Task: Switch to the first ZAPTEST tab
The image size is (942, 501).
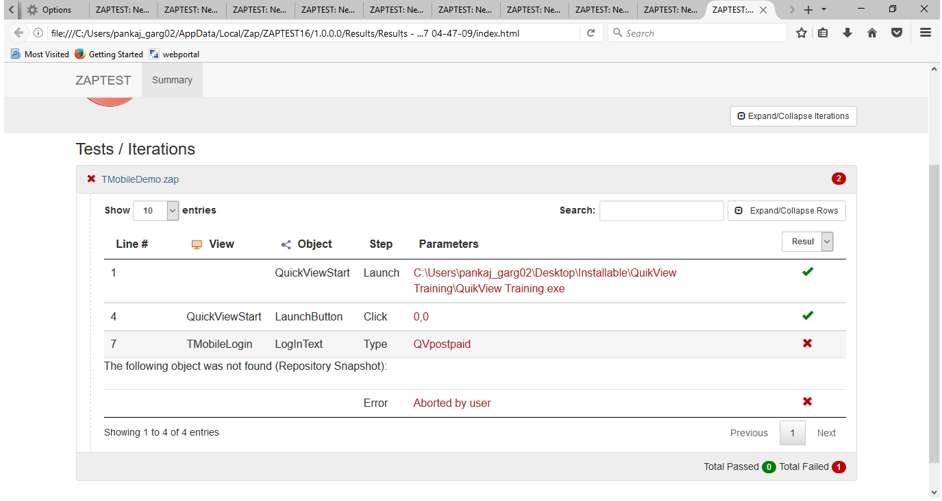Action: (x=123, y=10)
